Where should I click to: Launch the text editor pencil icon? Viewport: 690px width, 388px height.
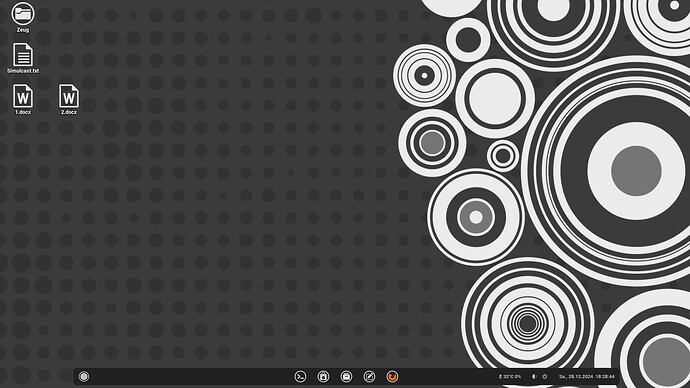point(369,377)
